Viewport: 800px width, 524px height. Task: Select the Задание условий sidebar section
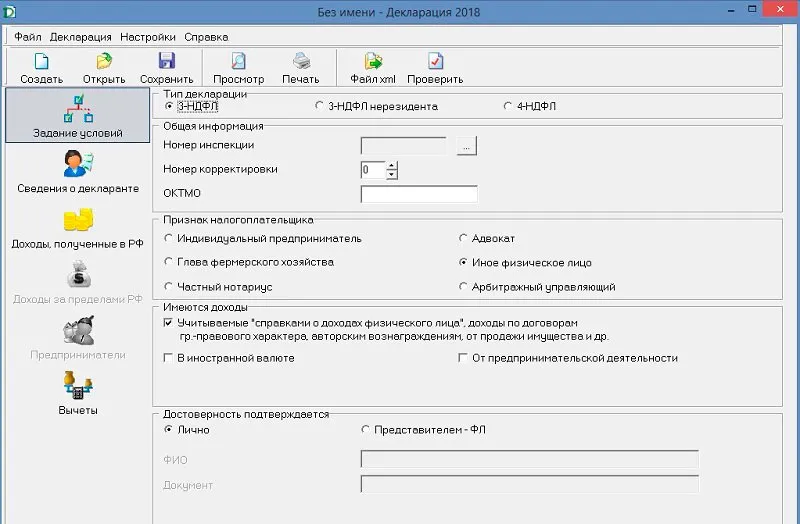78,115
